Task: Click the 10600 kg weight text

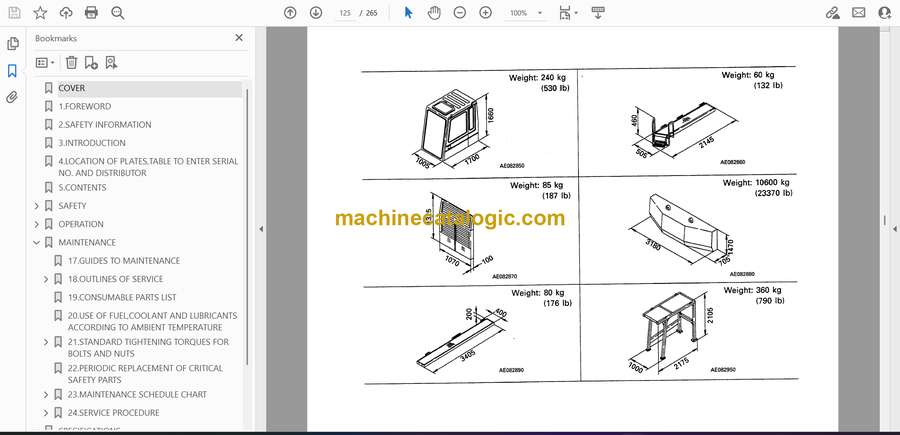Action: [x=756, y=183]
